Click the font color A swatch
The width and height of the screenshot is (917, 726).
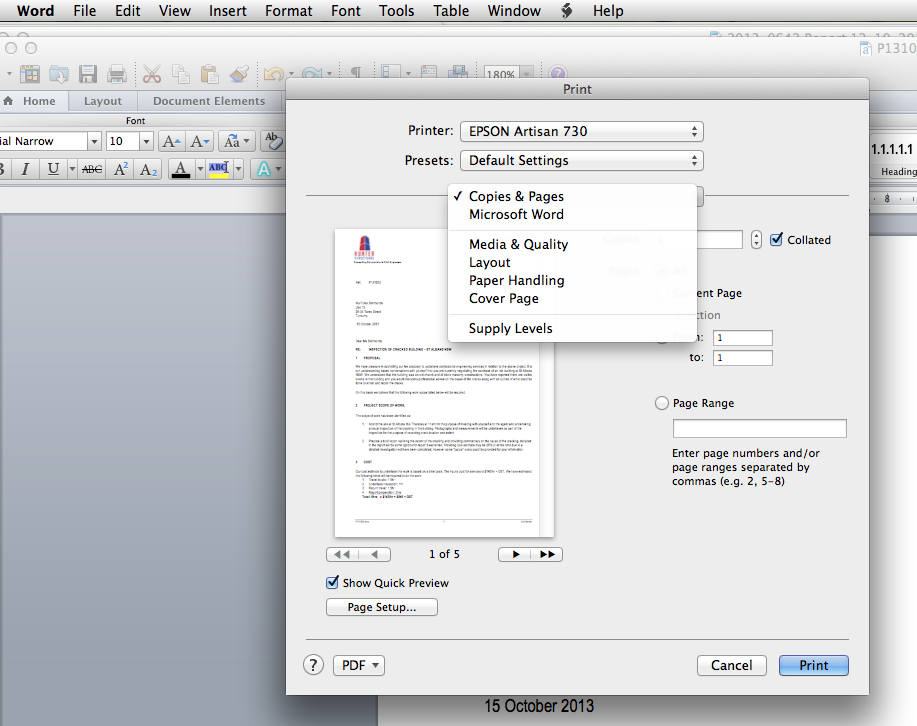pos(181,169)
